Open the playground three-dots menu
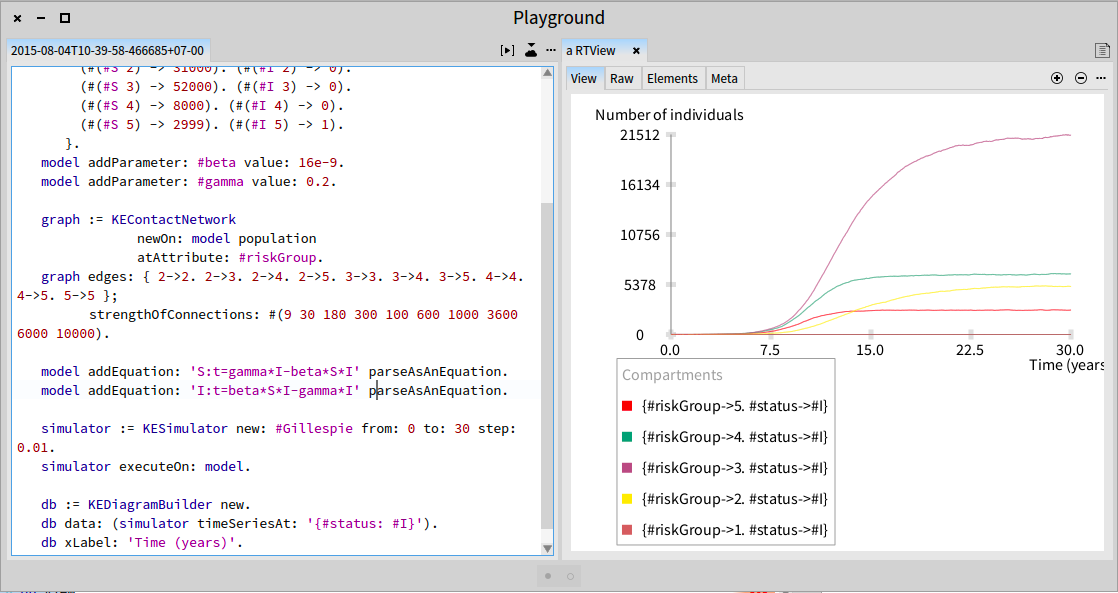Image resolution: width=1118 pixels, height=593 pixels. coord(550,51)
